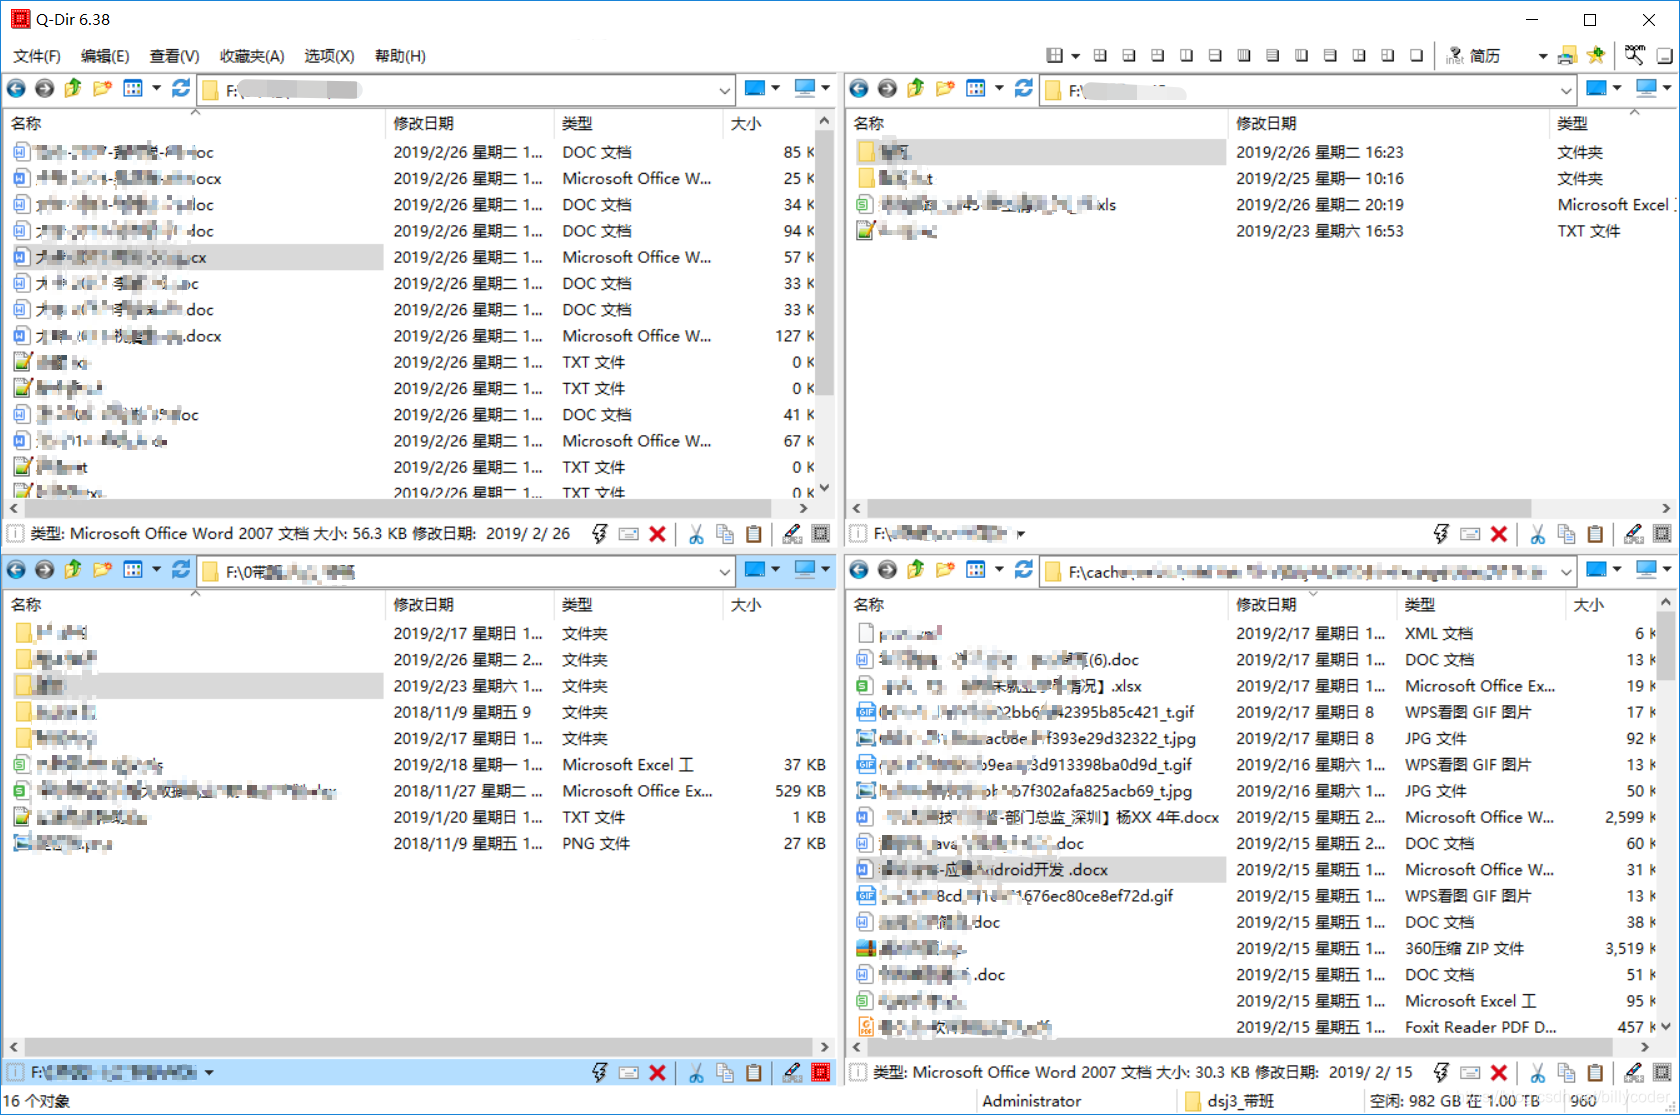The height and width of the screenshot is (1115, 1680).
Task: Click the copy icon in top-right status bar
Action: (x=1567, y=534)
